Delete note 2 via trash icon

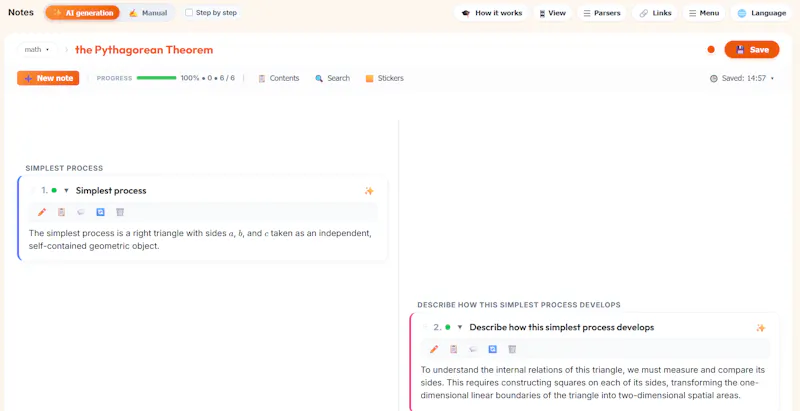click(512, 349)
